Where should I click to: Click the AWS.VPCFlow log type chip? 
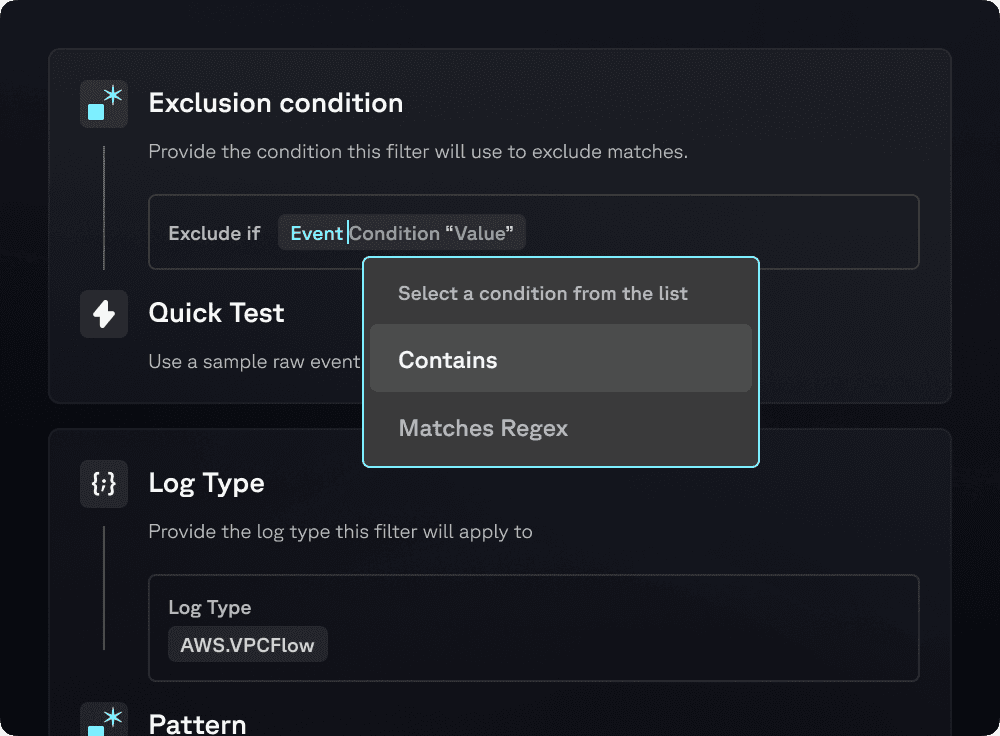pyautogui.click(x=247, y=645)
